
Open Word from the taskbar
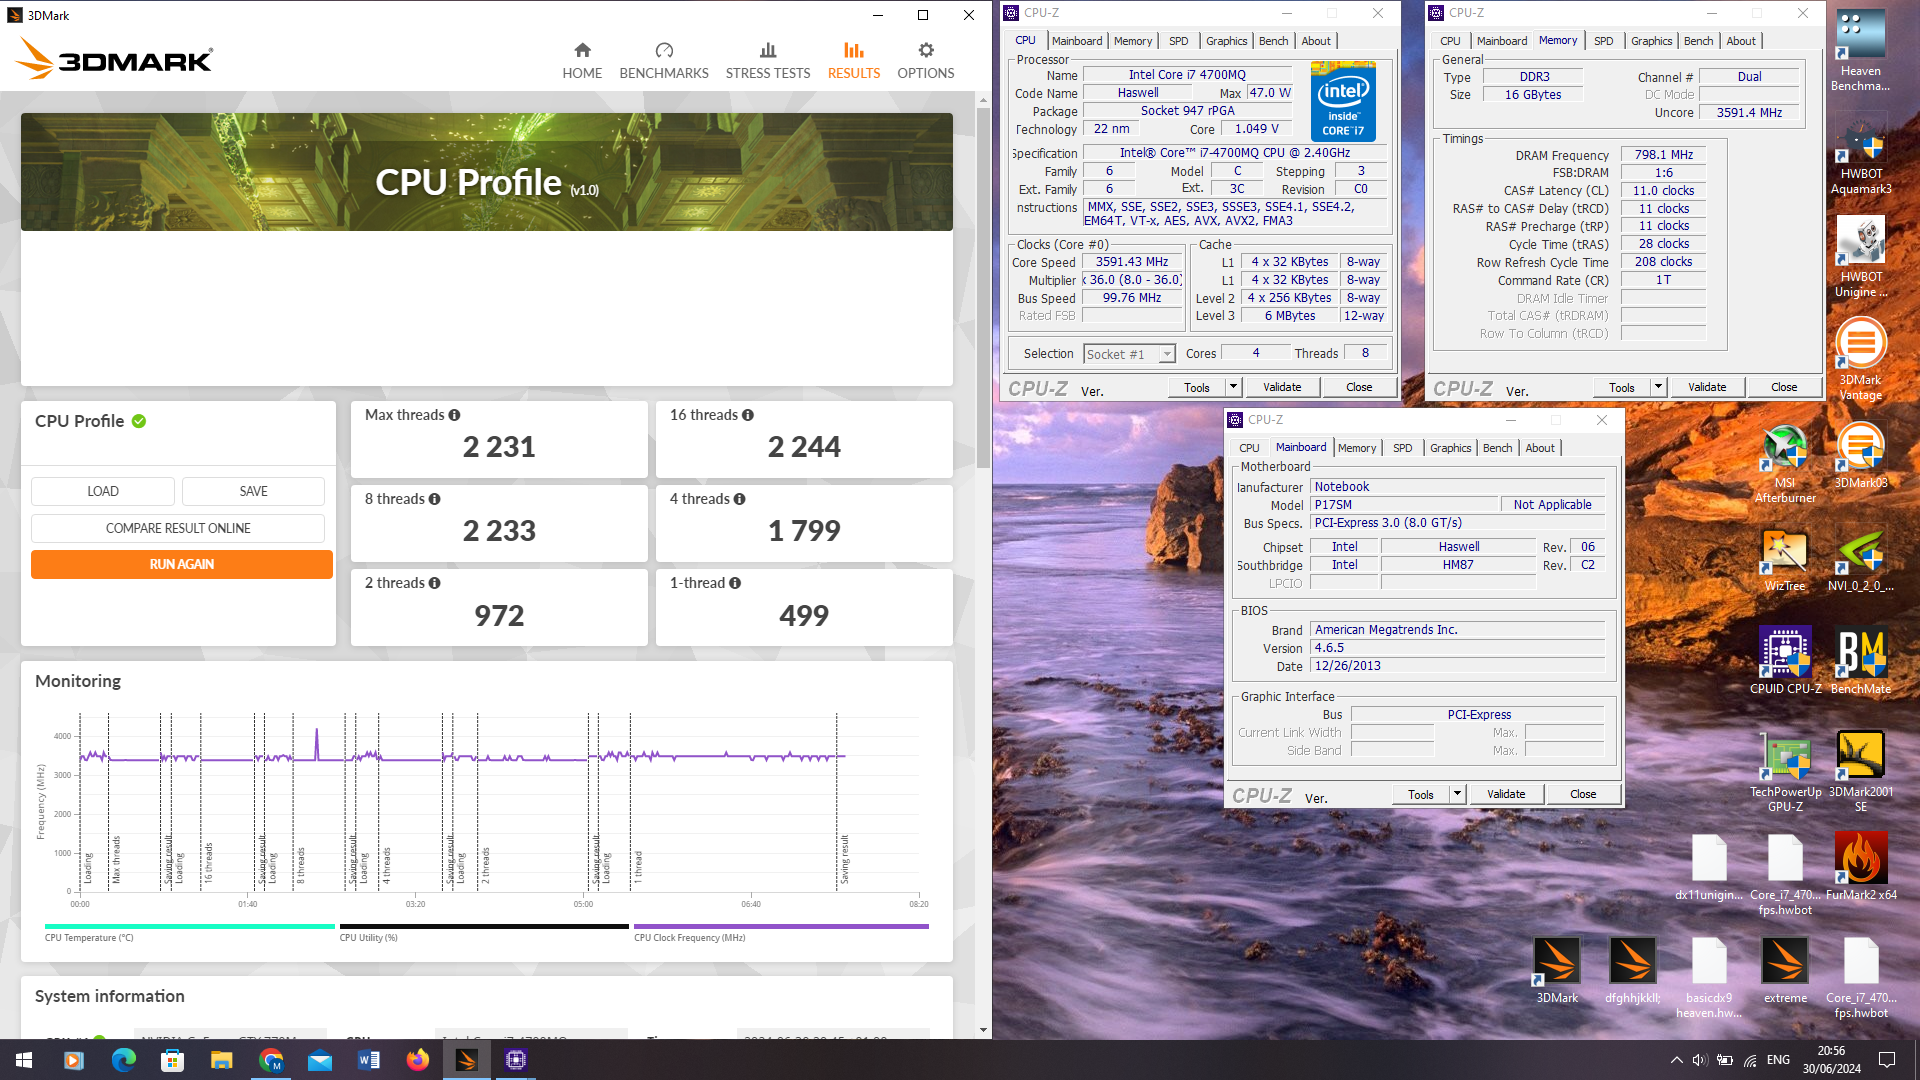[x=369, y=1060]
